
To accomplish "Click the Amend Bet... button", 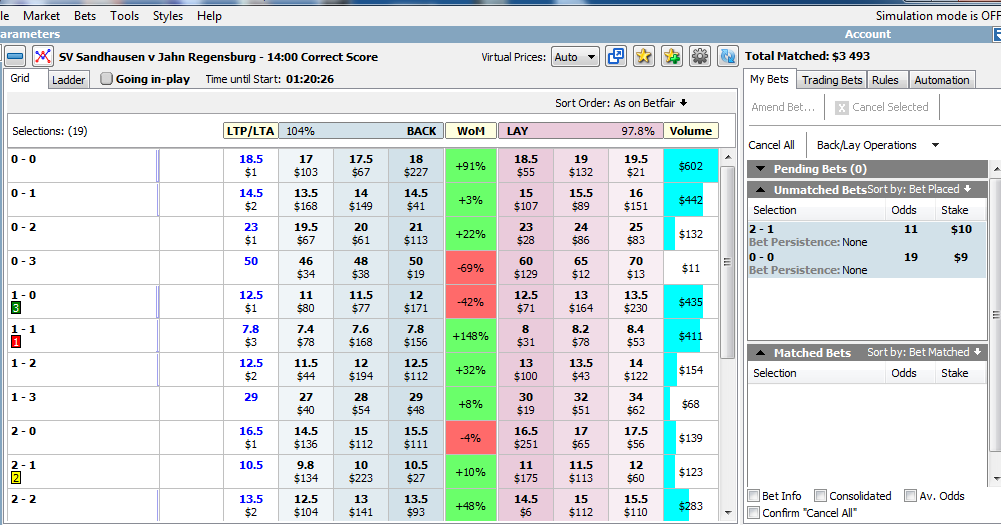I will coord(783,107).
